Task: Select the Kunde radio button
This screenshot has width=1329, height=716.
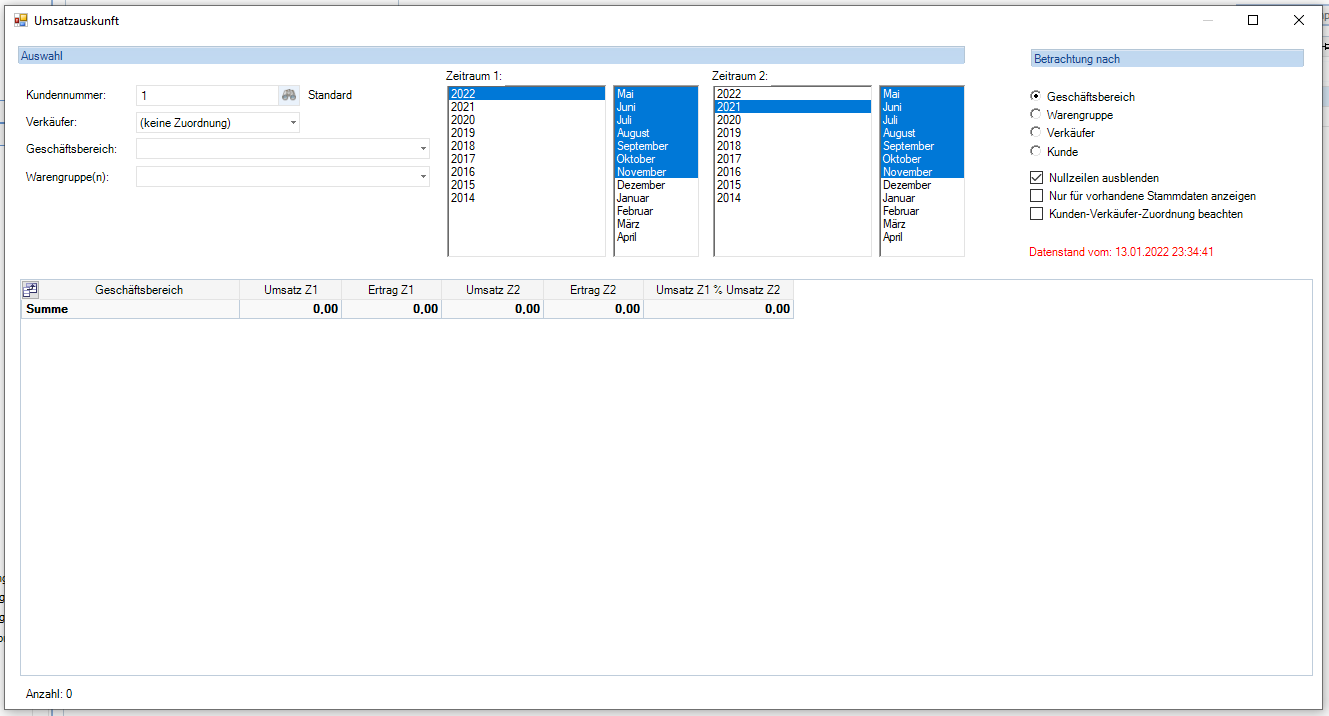Action: [1036, 152]
